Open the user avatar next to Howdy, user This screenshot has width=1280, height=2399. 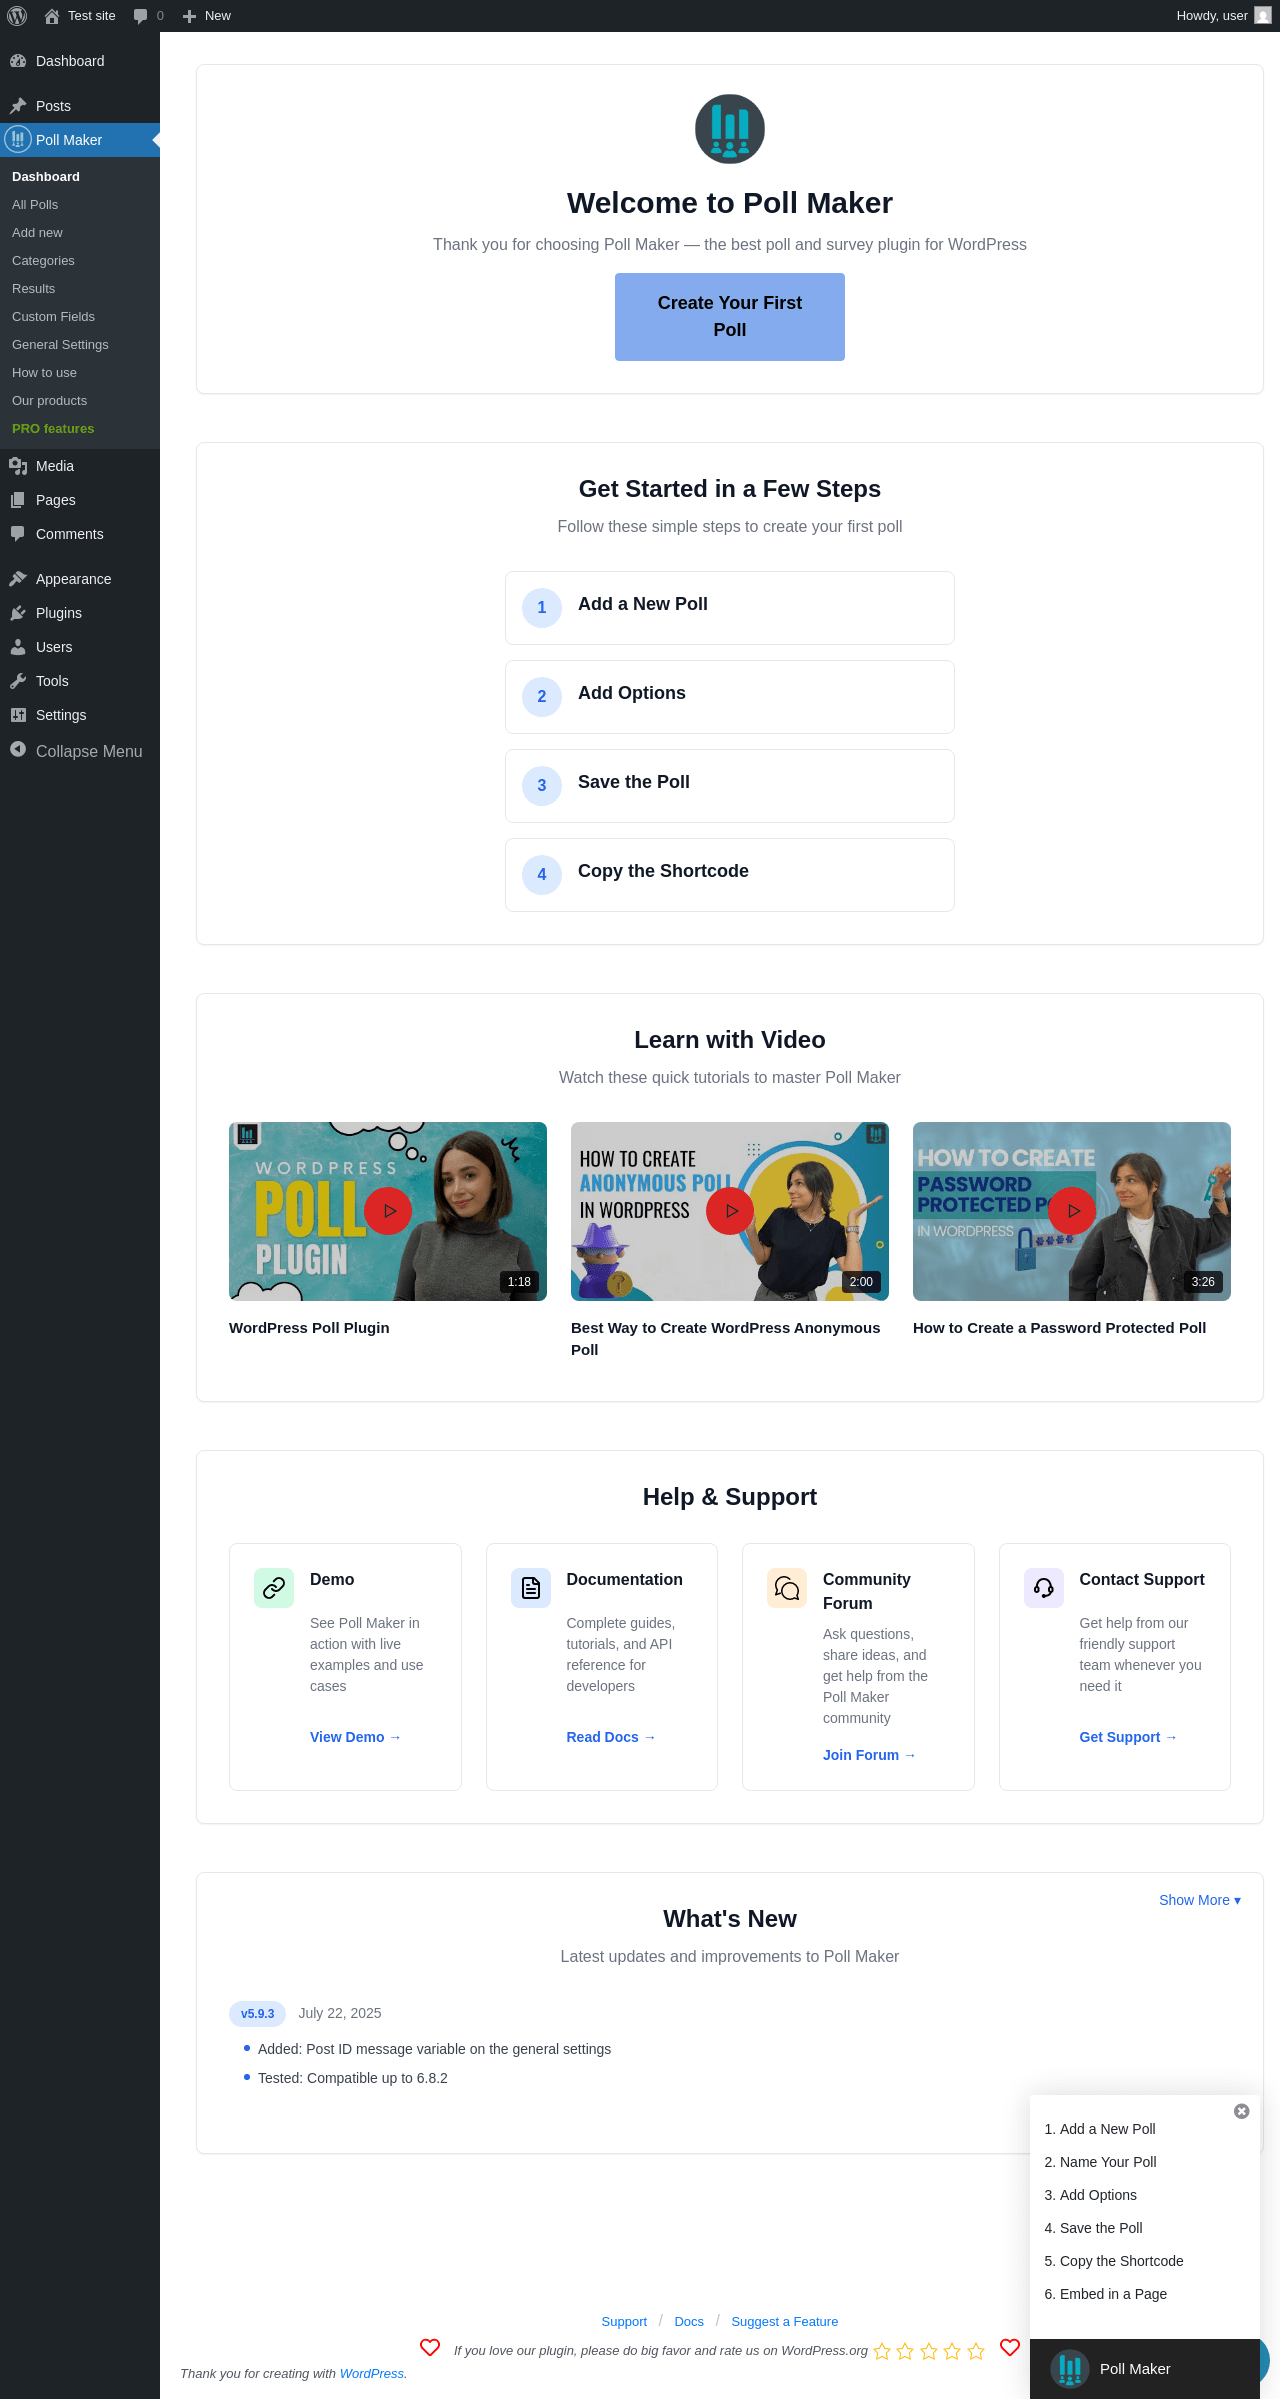[x=1263, y=16]
